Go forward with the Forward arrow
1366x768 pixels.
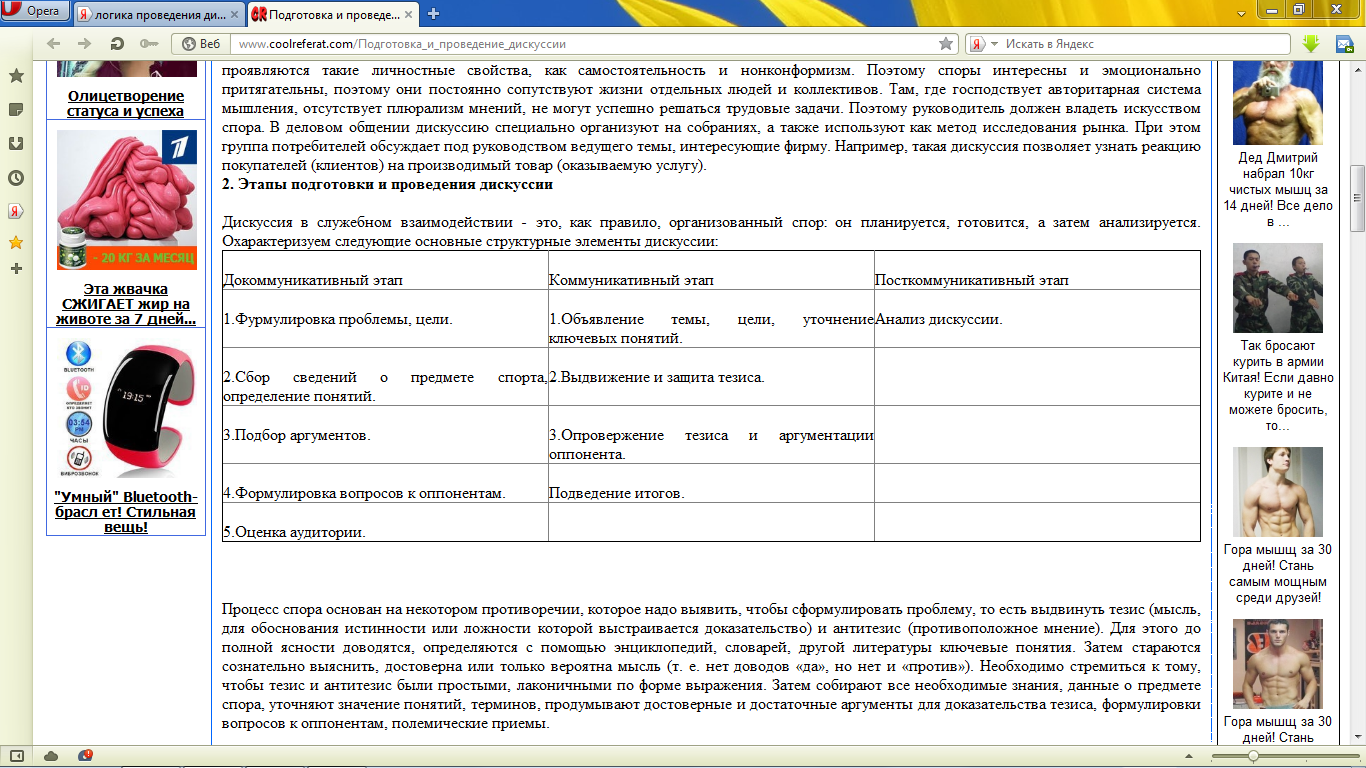85,44
